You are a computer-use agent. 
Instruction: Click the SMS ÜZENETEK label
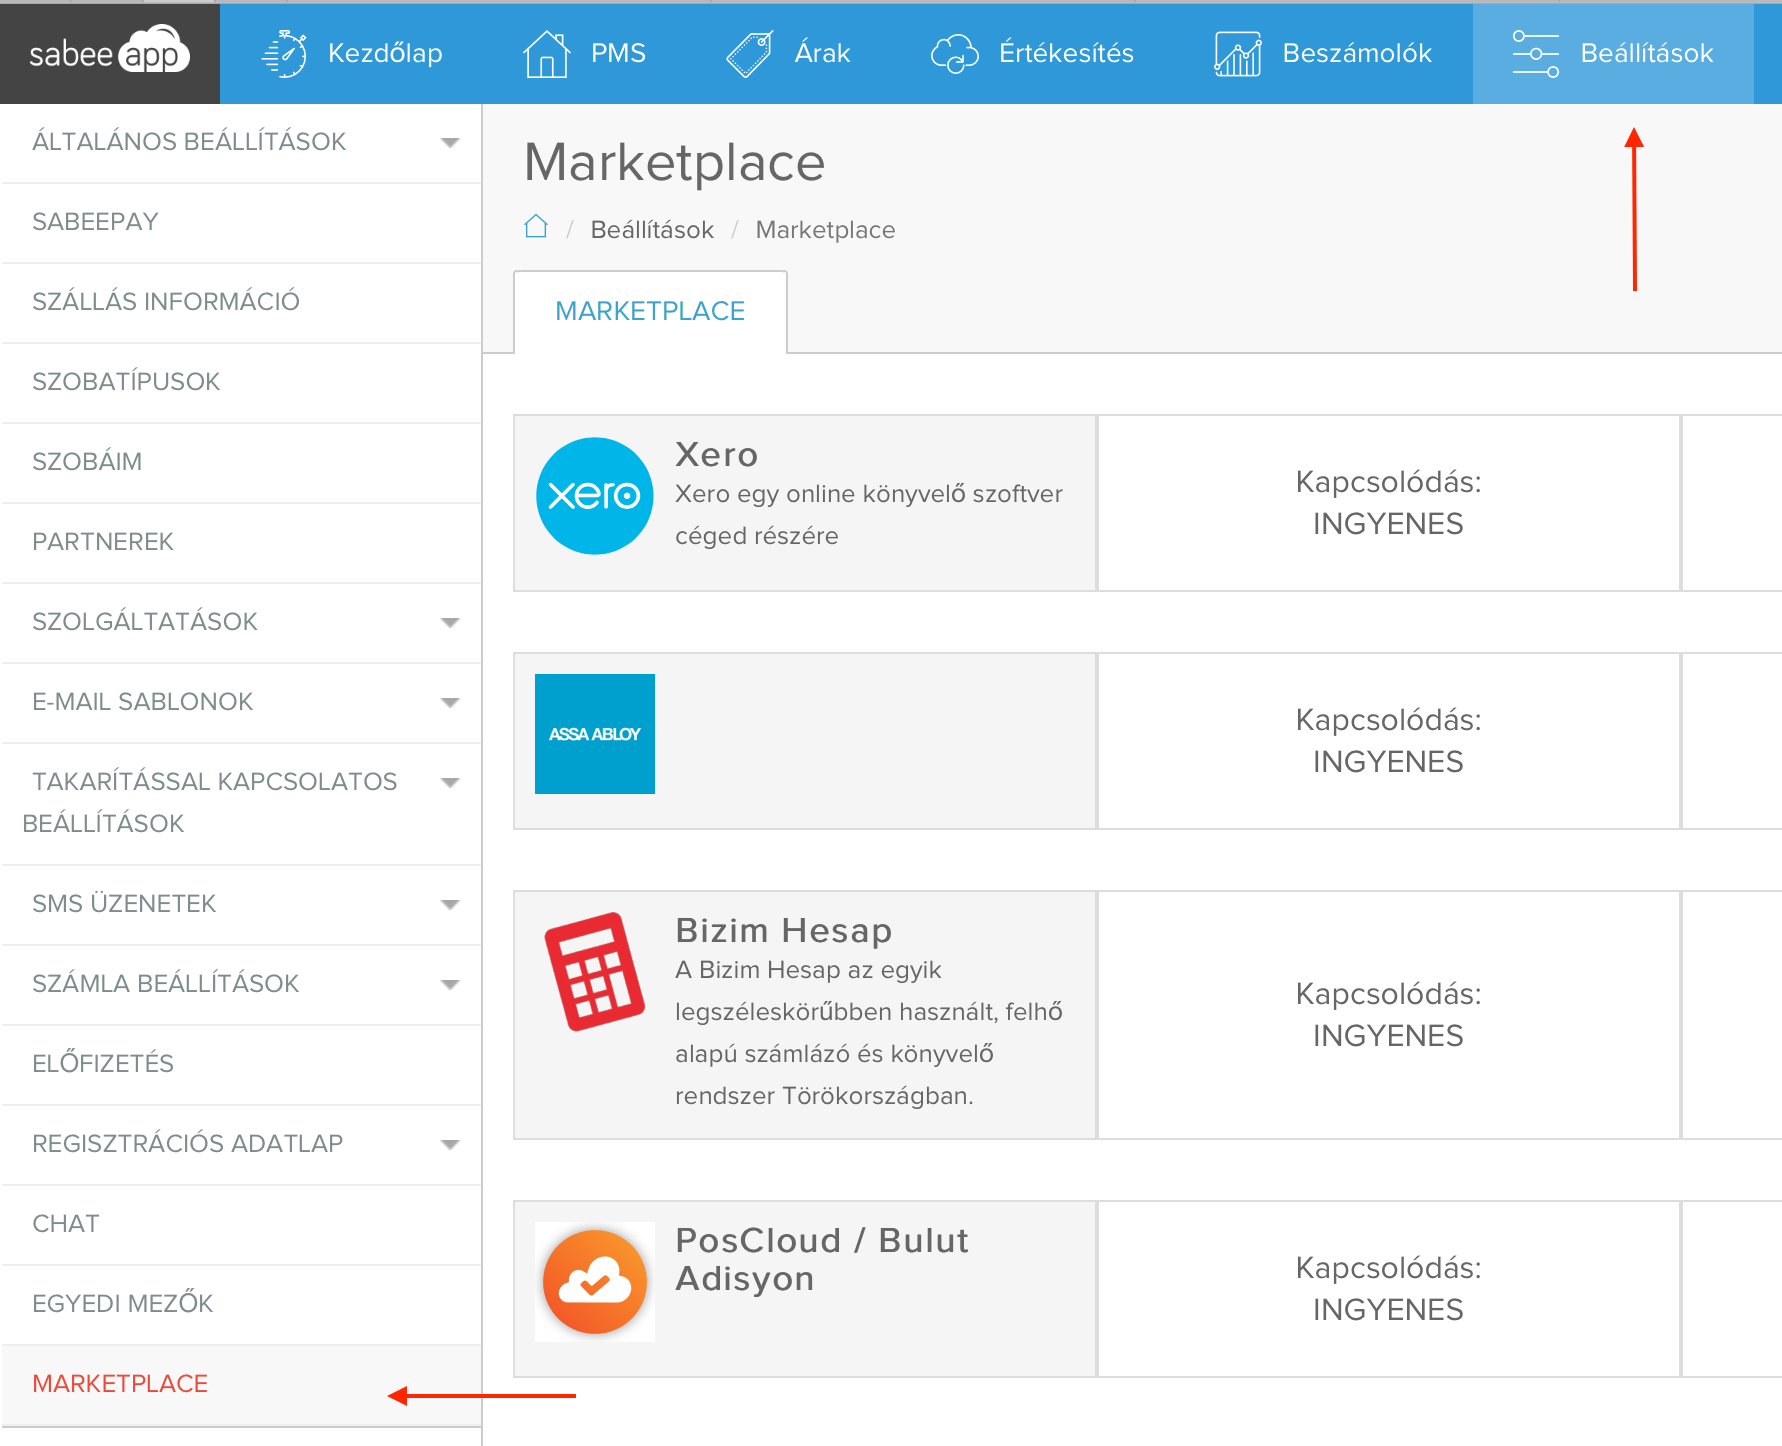point(124,904)
